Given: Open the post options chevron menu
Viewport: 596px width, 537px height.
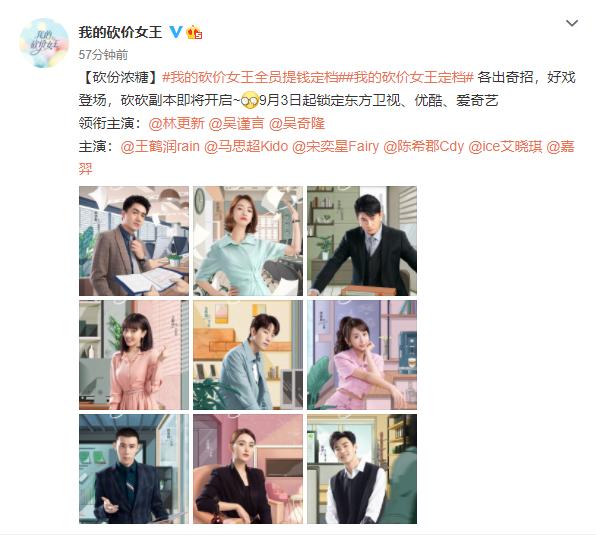Looking at the screenshot, I should (572, 24).
